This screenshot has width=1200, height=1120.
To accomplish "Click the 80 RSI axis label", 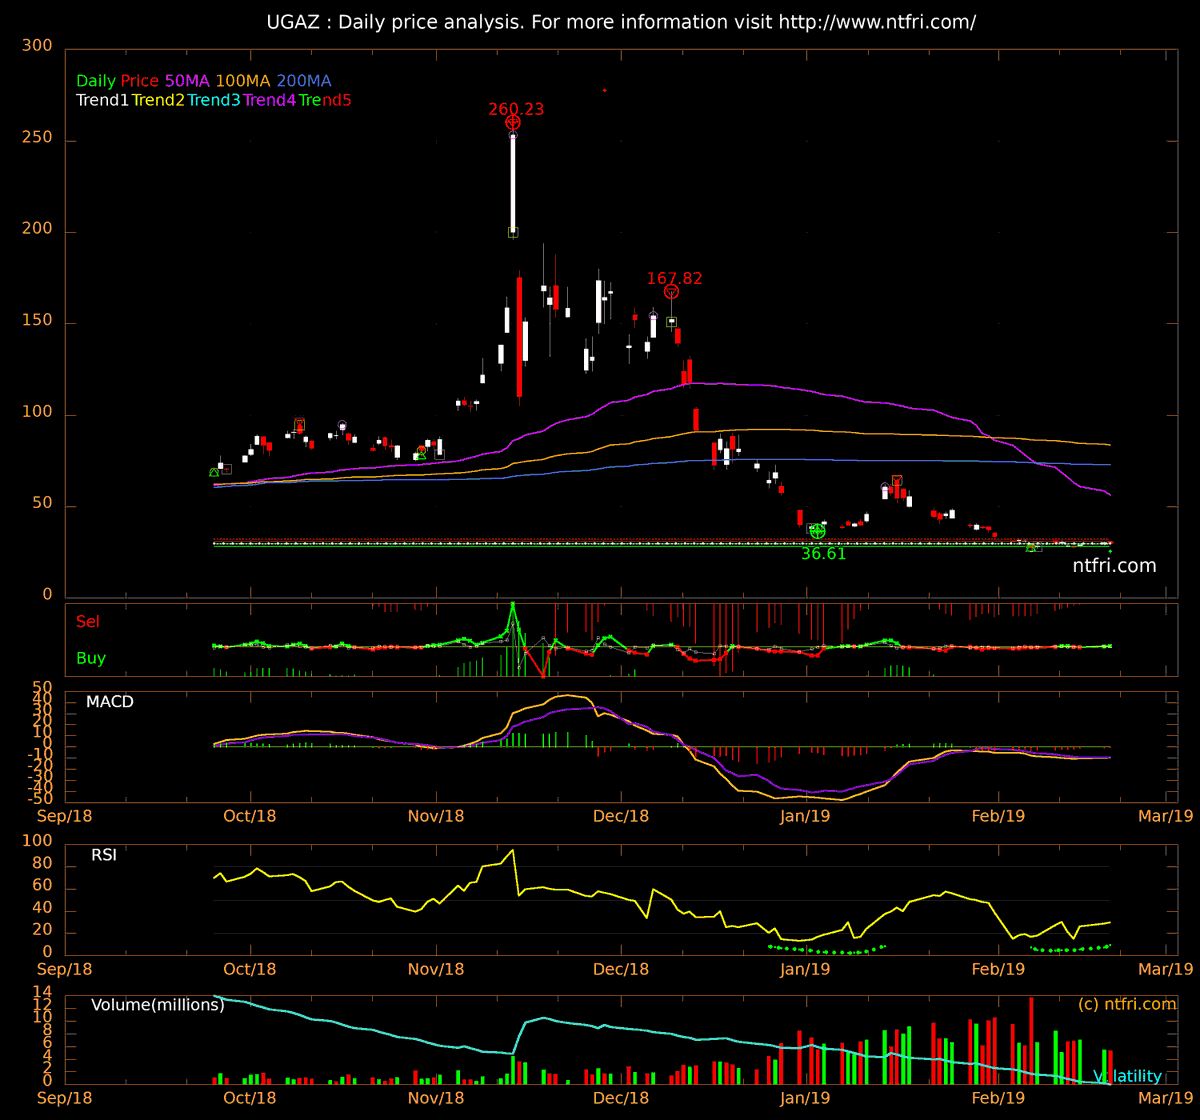I will [x=41, y=865].
